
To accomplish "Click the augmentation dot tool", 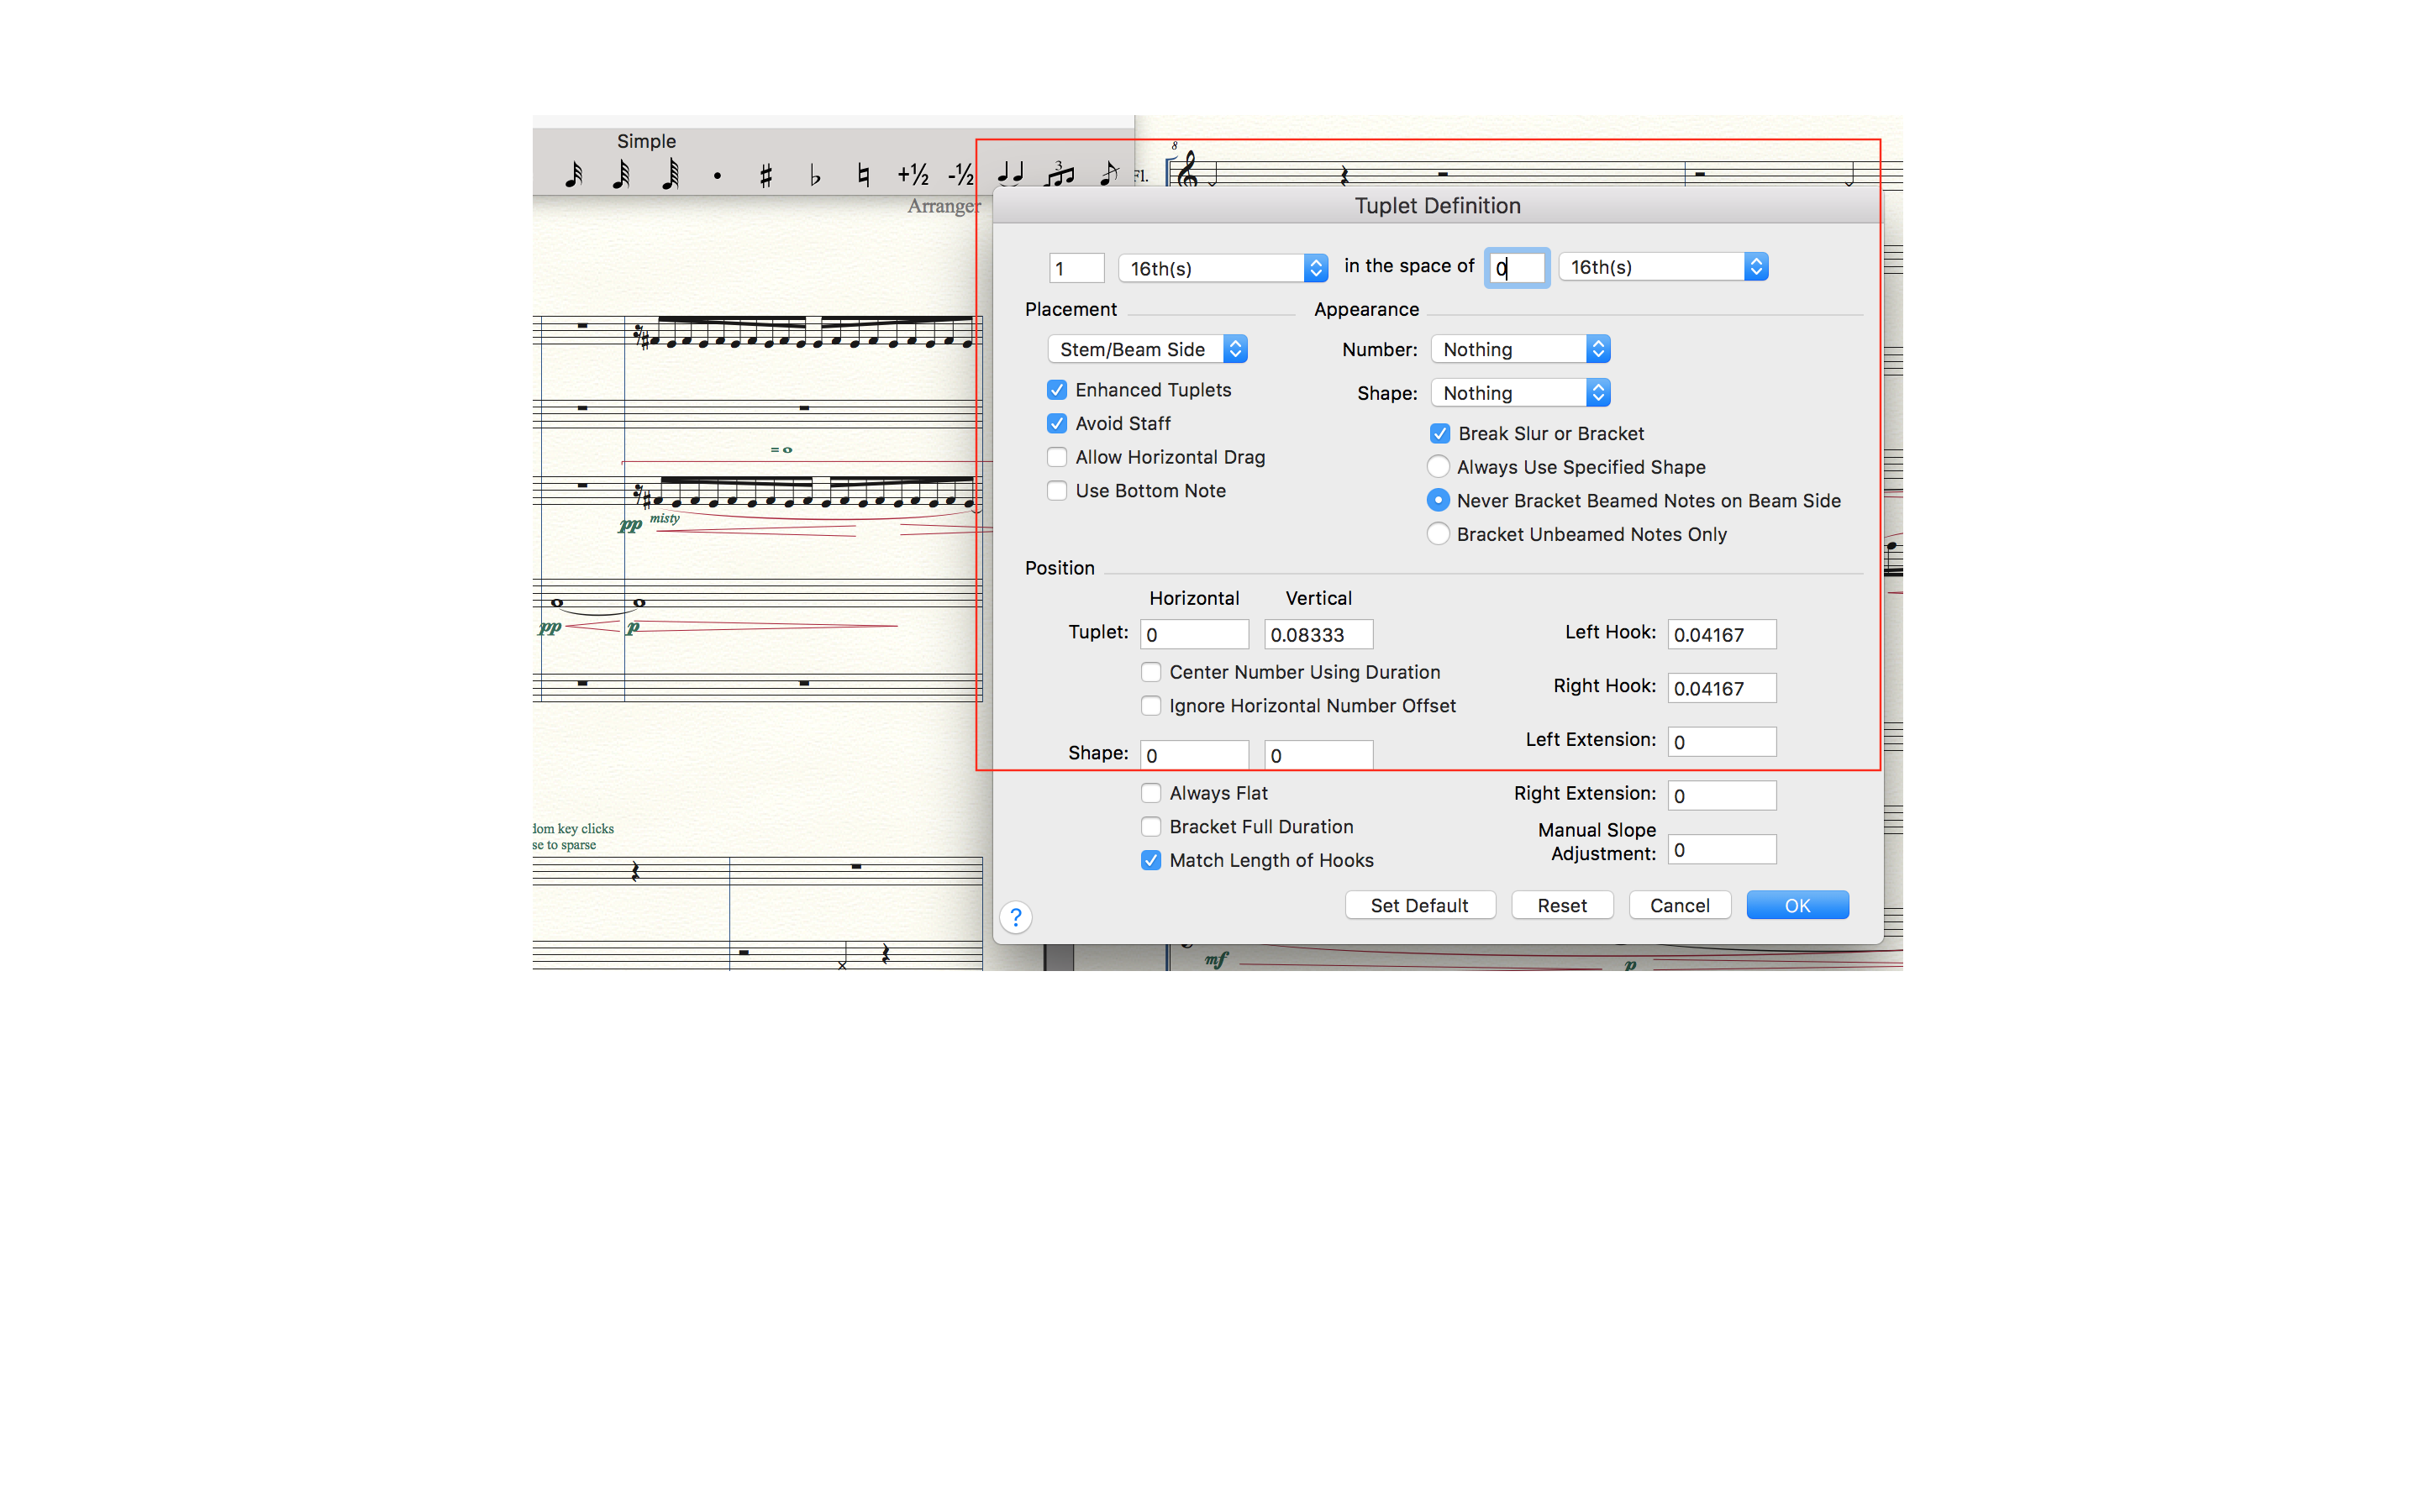I will click(717, 176).
